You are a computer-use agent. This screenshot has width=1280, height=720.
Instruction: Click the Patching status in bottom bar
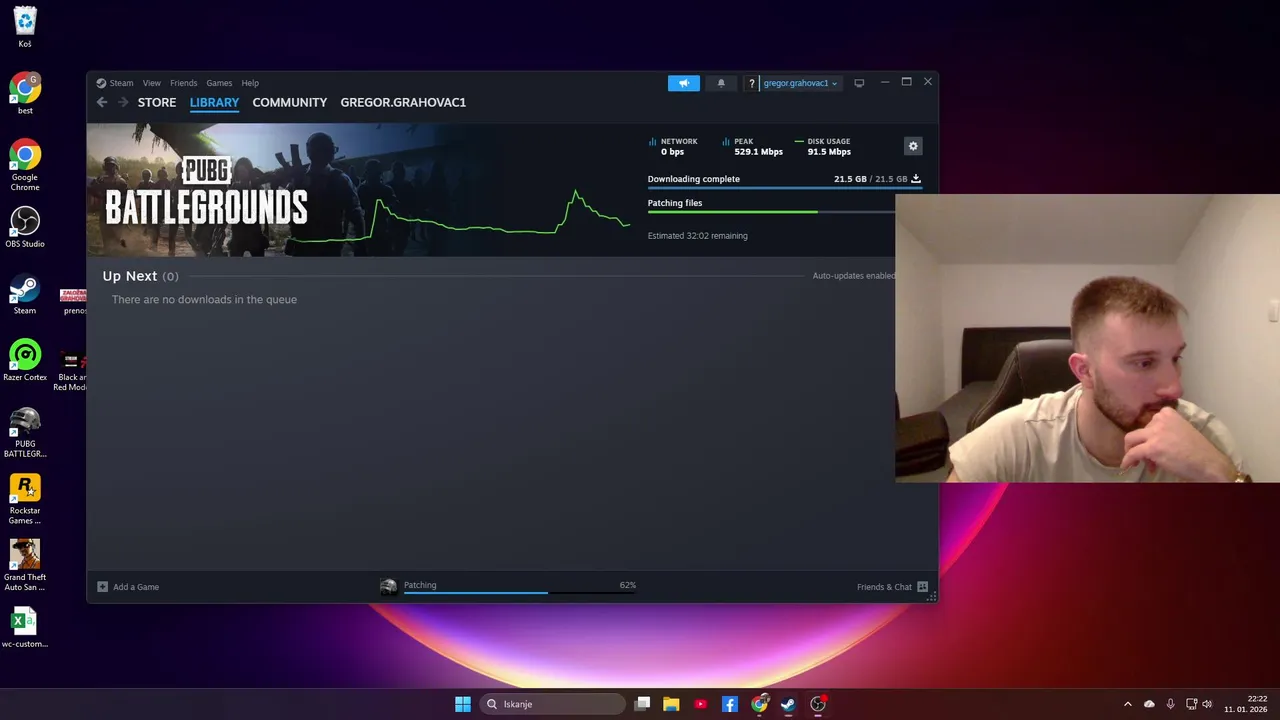point(420,585)
